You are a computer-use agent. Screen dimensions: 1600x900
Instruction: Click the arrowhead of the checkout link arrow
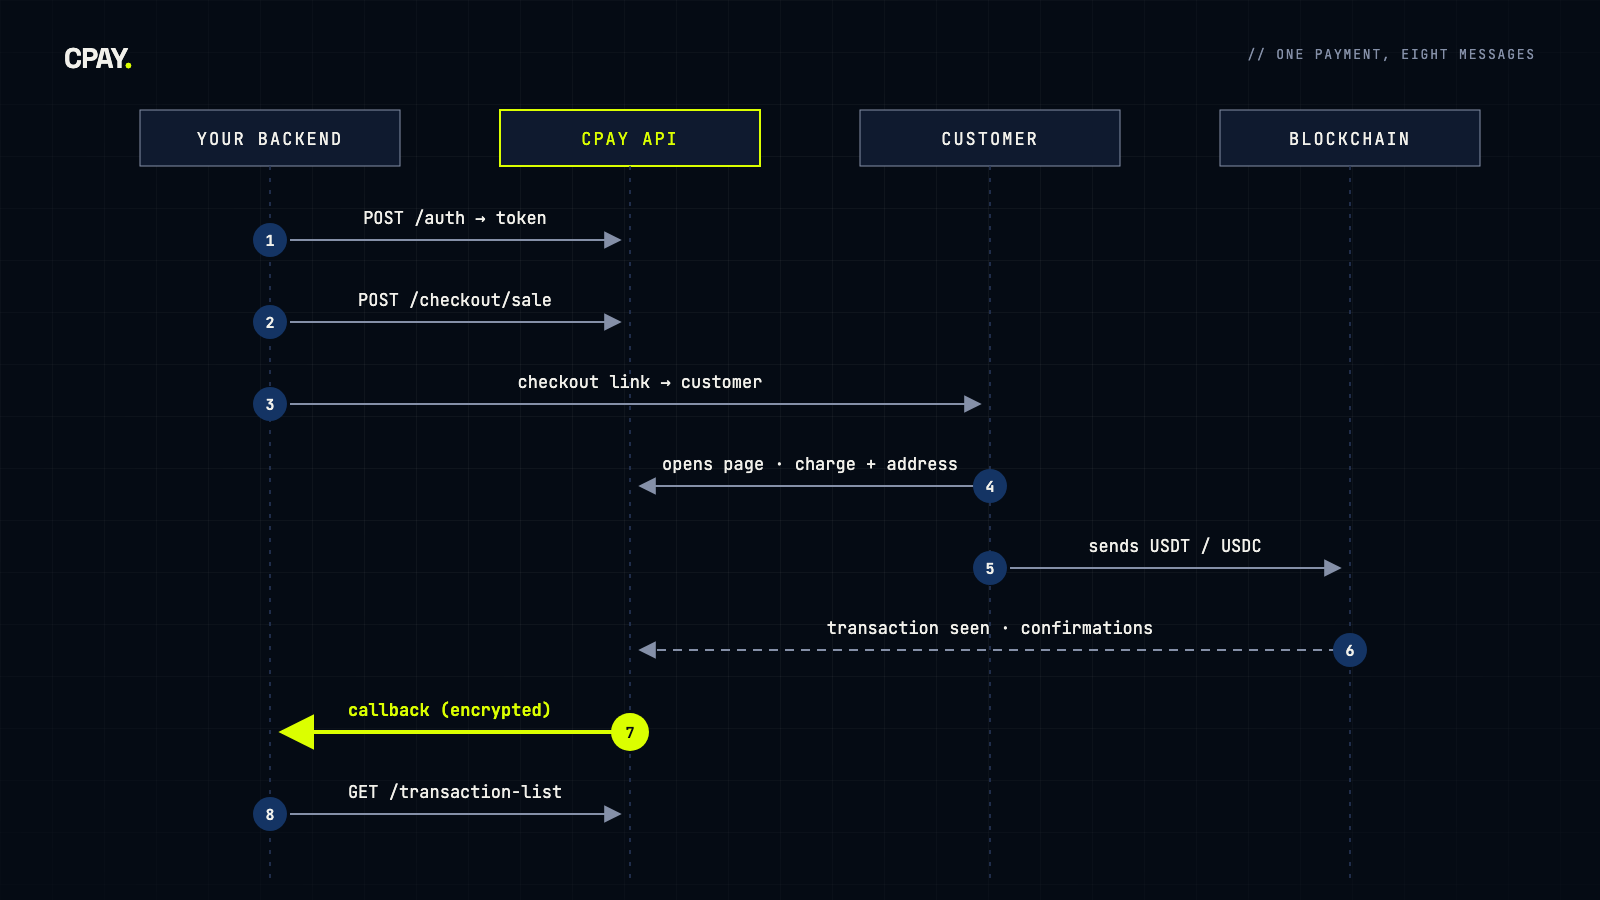973,404
